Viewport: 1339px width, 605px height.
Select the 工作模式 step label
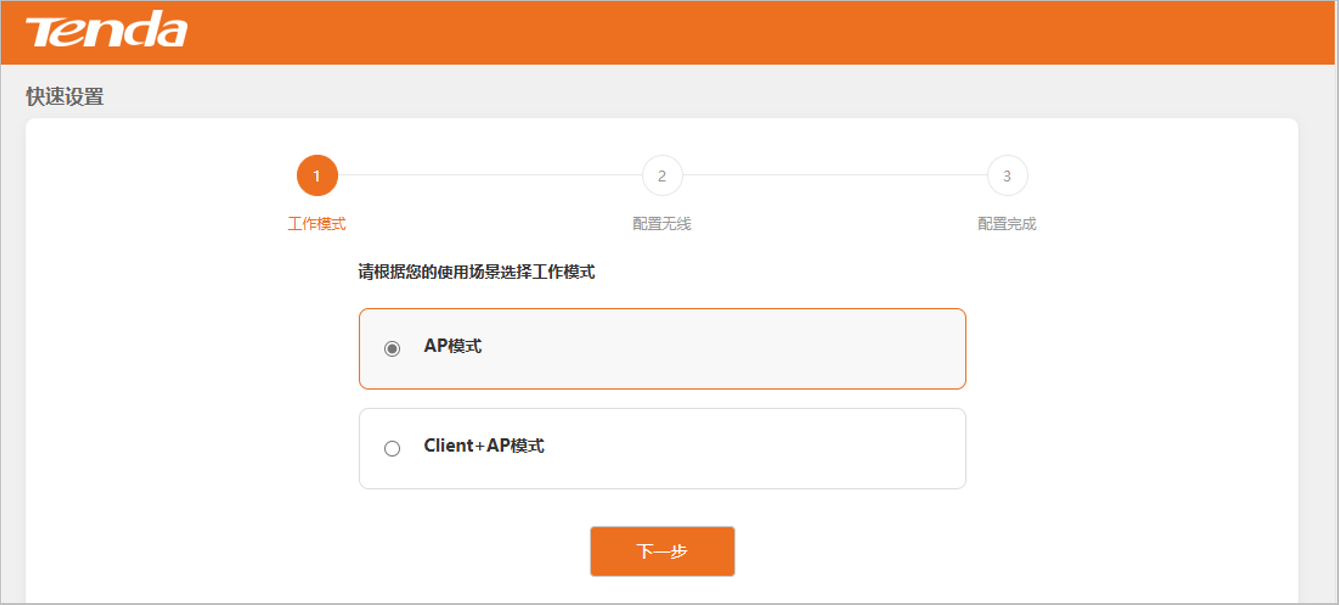[x=317, y=224]
